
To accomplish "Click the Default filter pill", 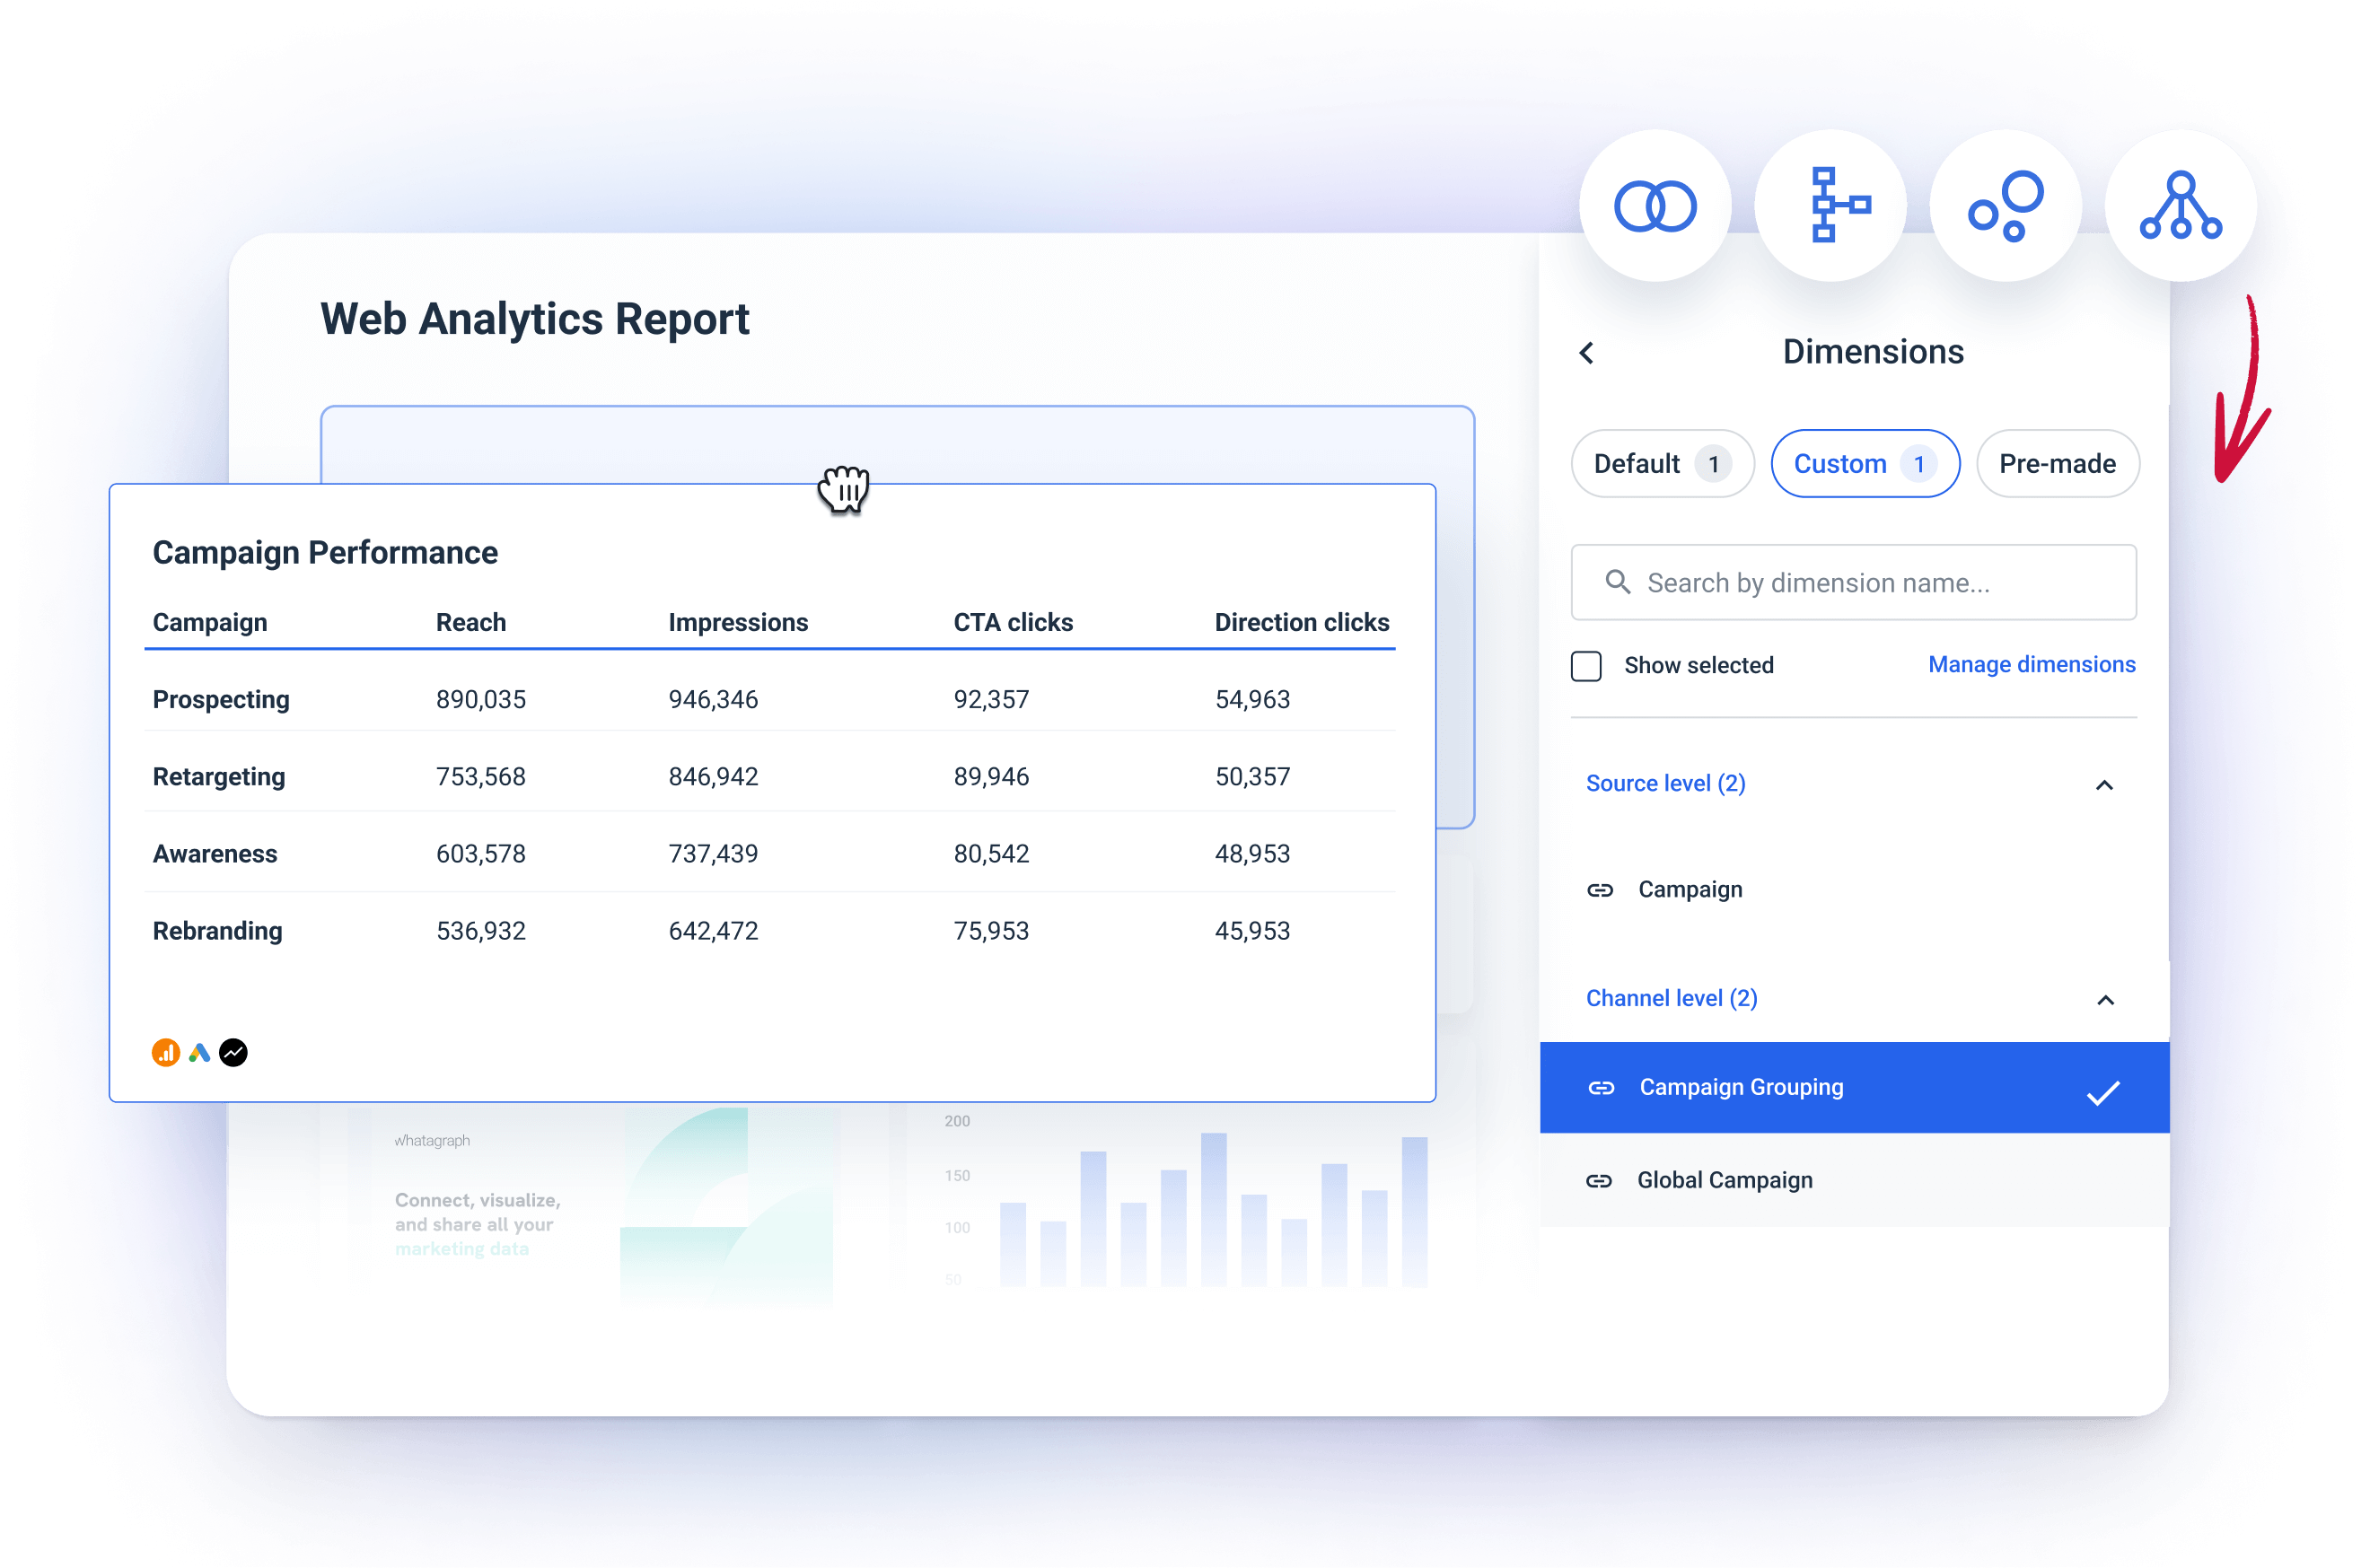I will point(1661,463).
